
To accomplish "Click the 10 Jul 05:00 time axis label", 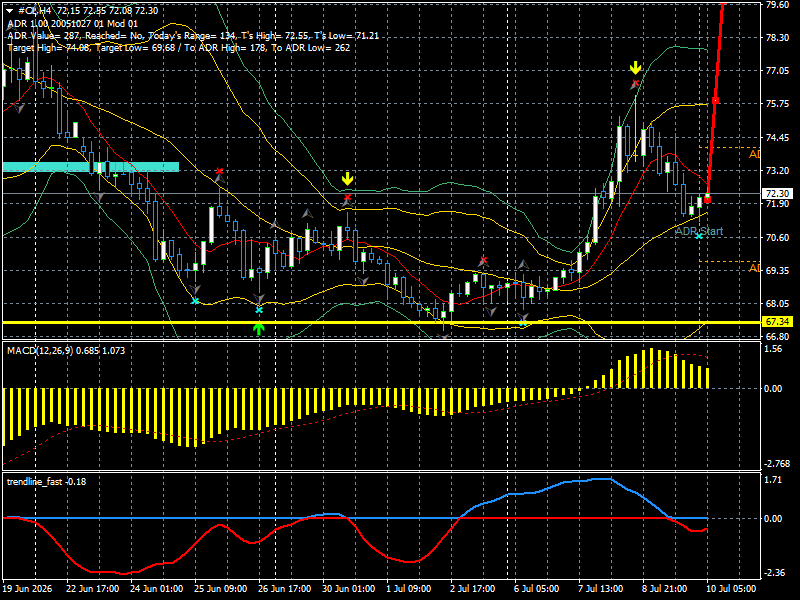I will pos(733,588).
